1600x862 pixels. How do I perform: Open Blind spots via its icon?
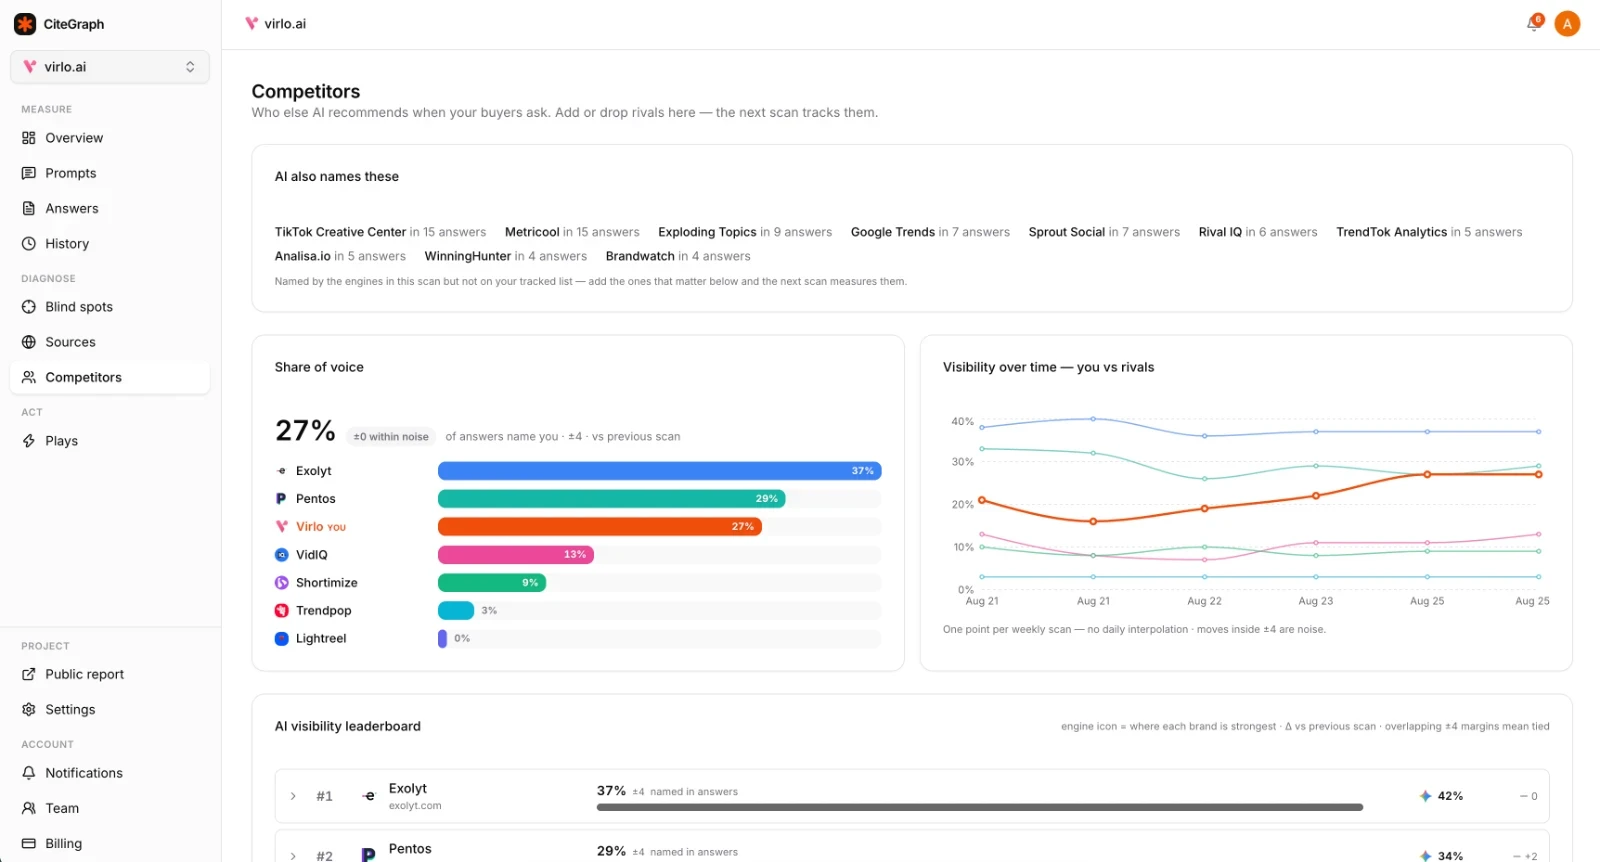pos(29,307)
